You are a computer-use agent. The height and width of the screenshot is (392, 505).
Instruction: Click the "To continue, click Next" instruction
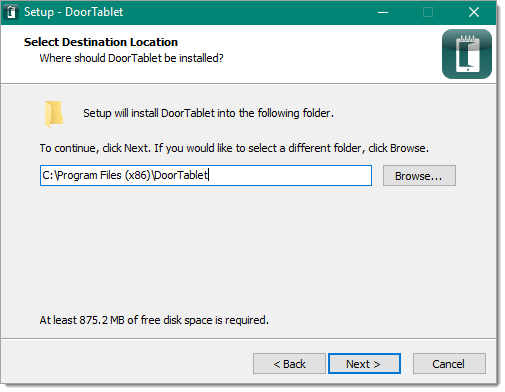click(234, 148)
